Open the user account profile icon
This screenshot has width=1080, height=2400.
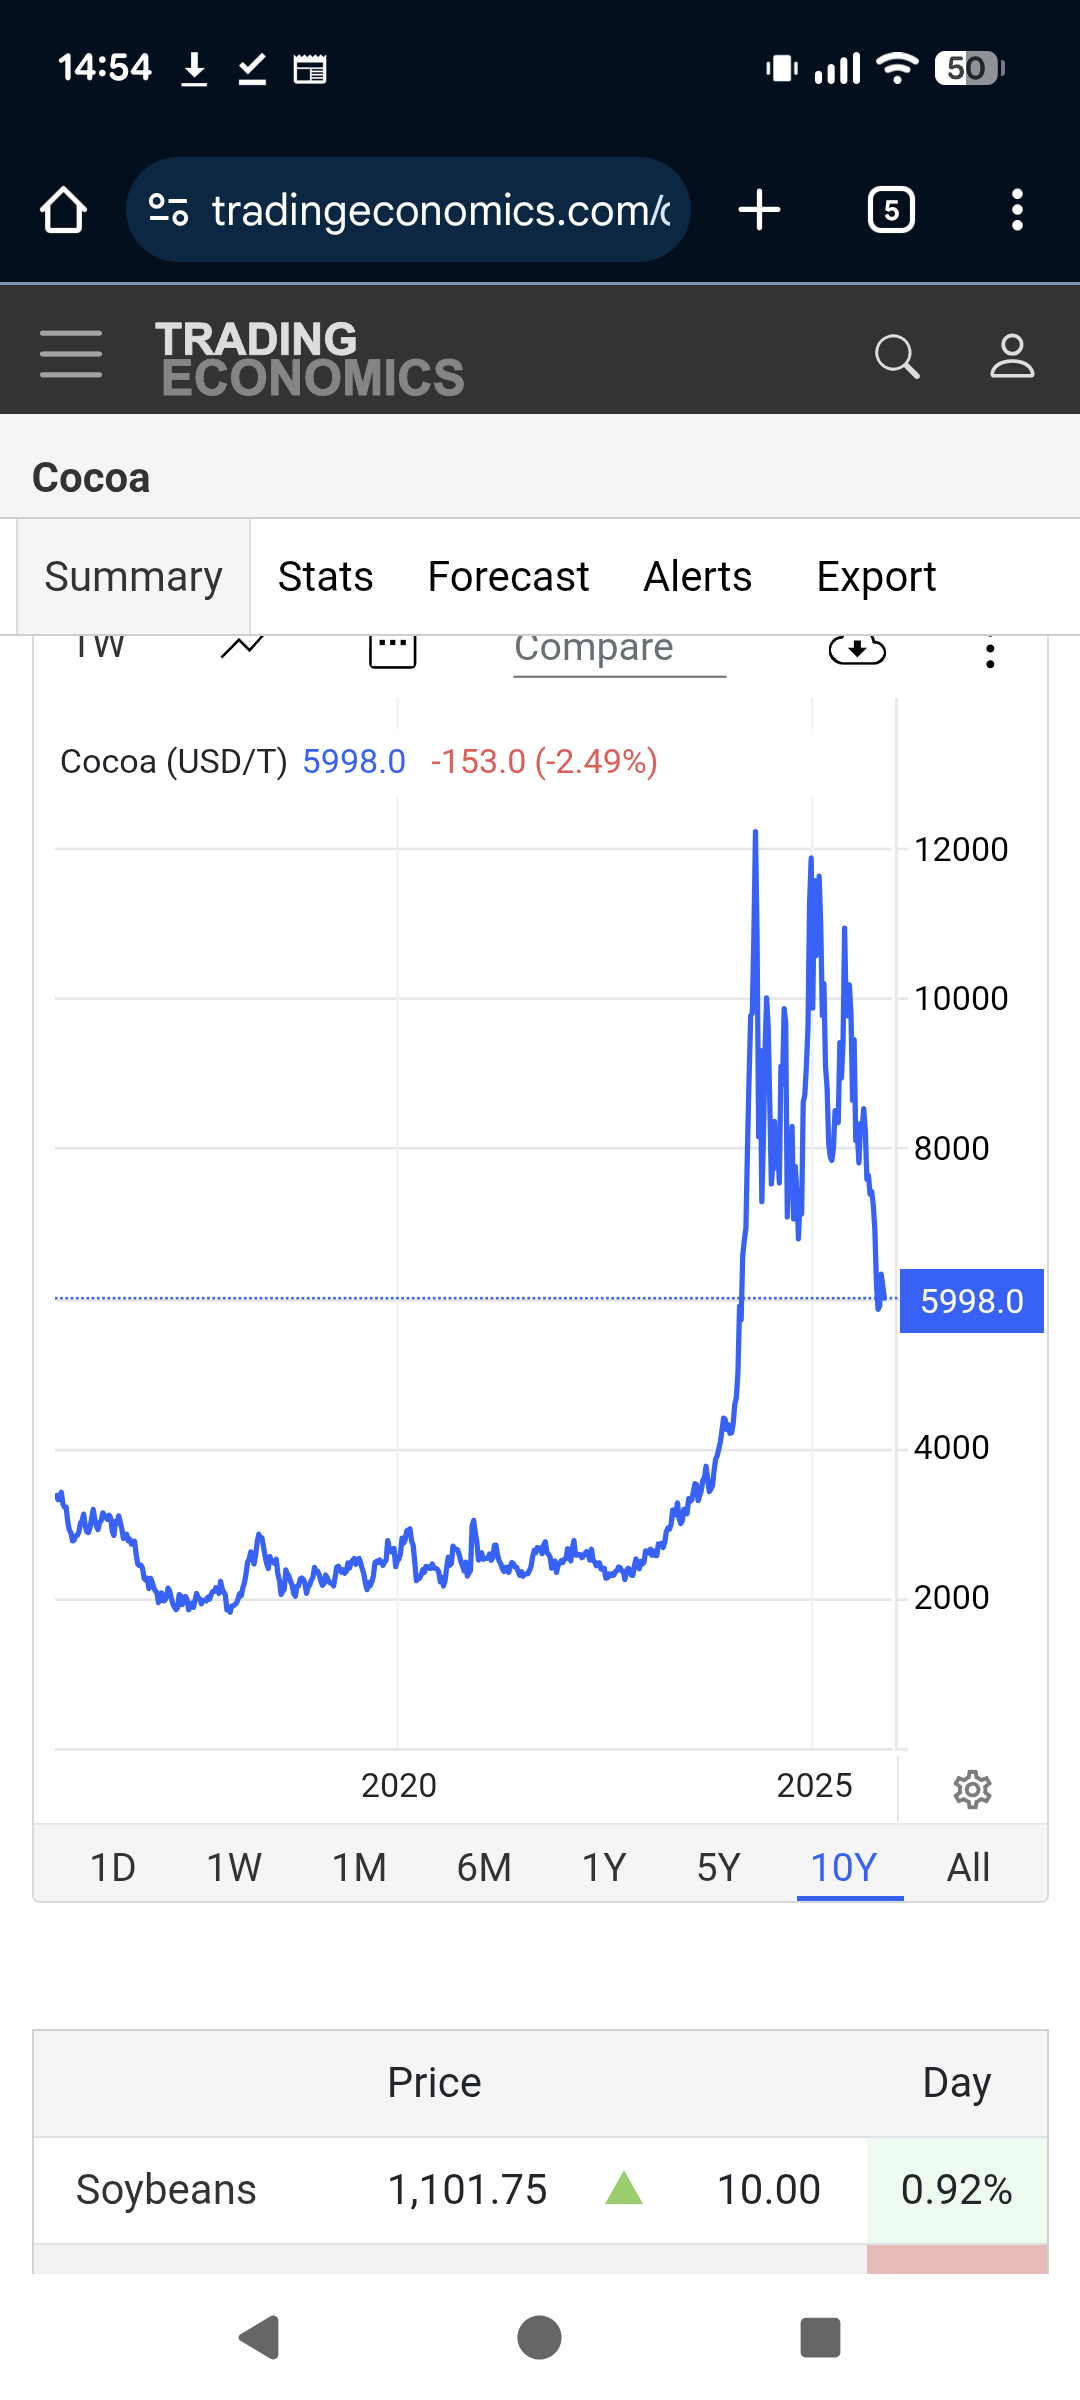[x=1012, y=356]
